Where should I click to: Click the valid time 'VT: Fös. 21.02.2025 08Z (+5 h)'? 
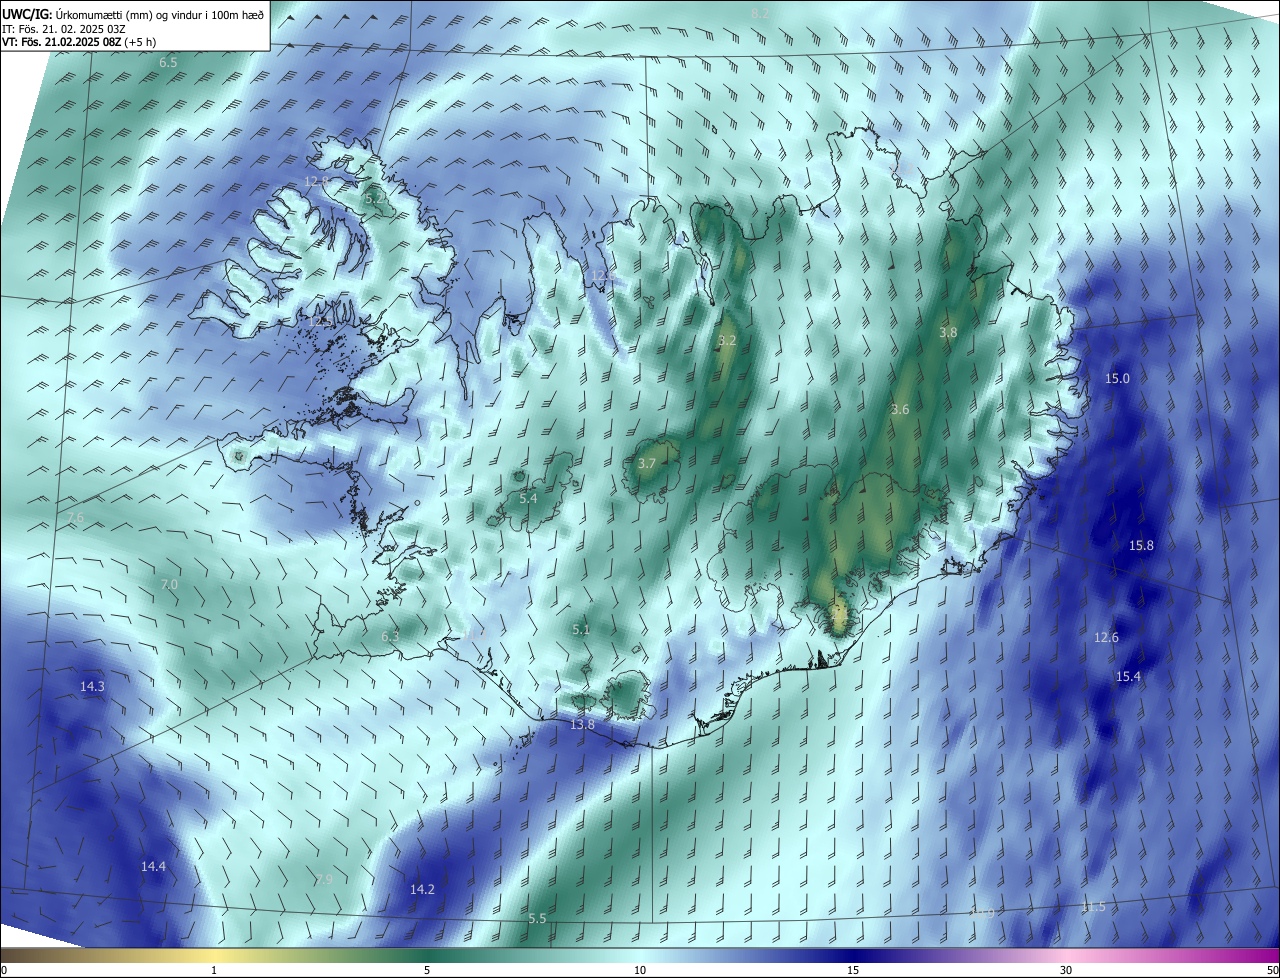tap(81, 42)
